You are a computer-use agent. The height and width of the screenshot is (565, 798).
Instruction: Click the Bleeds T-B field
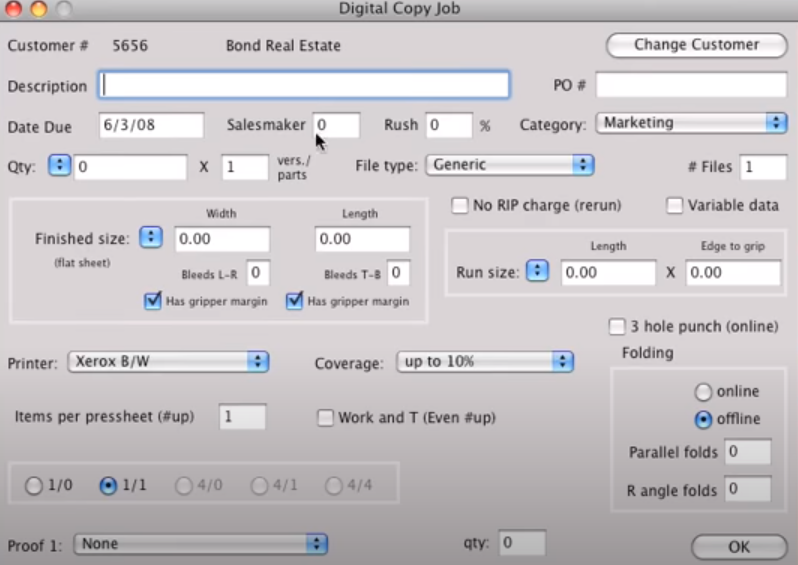coord(398,273)
